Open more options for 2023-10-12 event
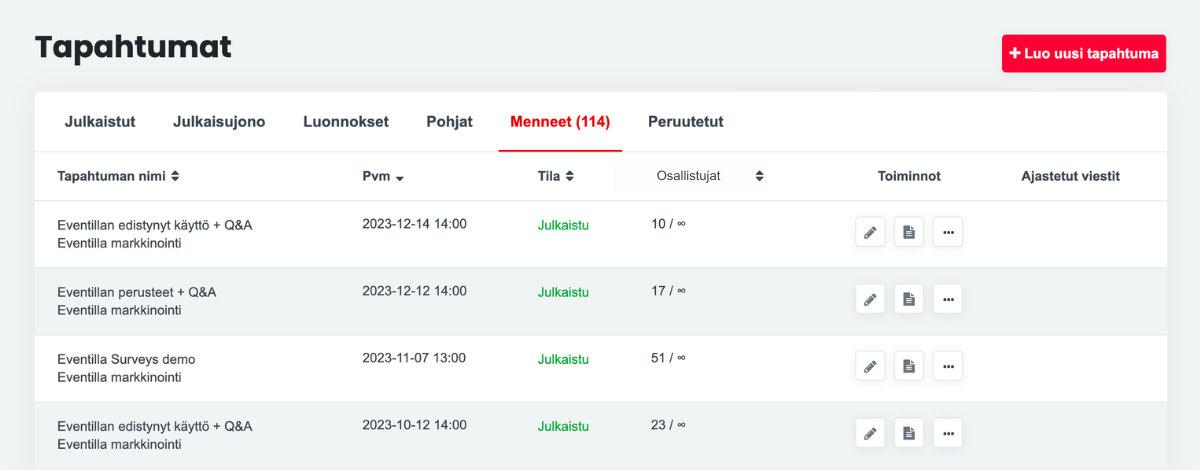The width and height of the screenshot is (1200, 470). click(948, 433)
